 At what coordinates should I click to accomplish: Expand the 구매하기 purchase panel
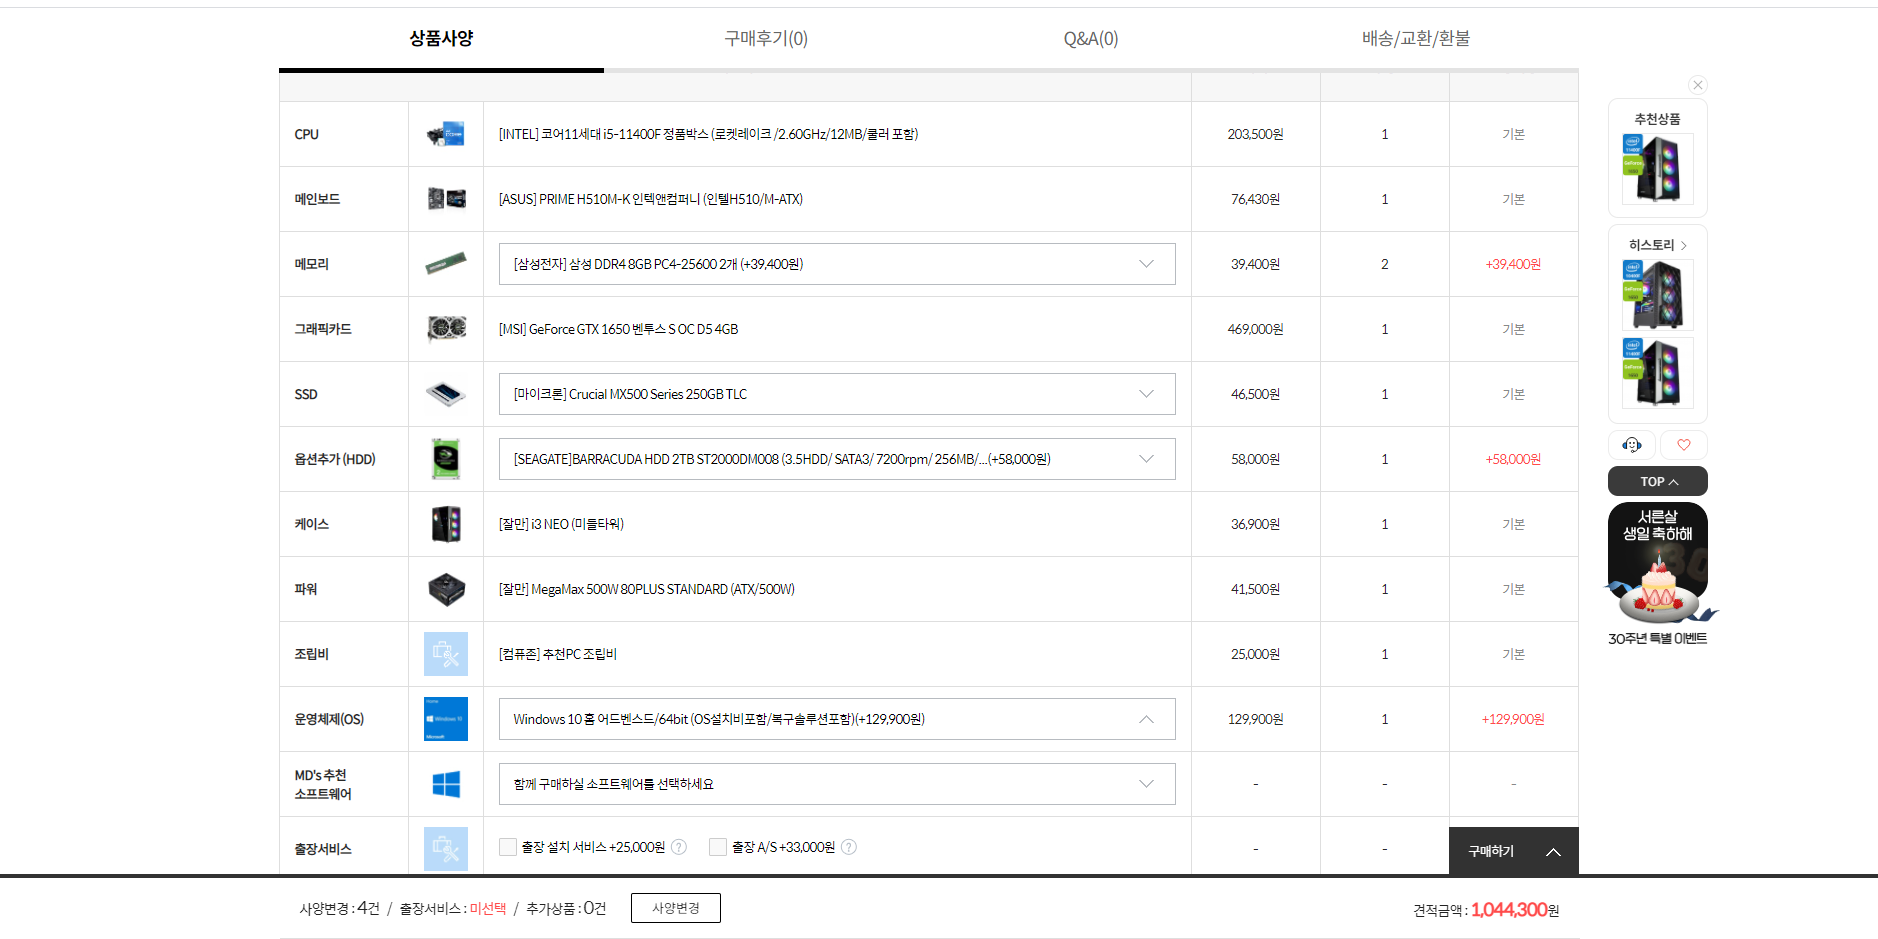(x=1514, y=851)
